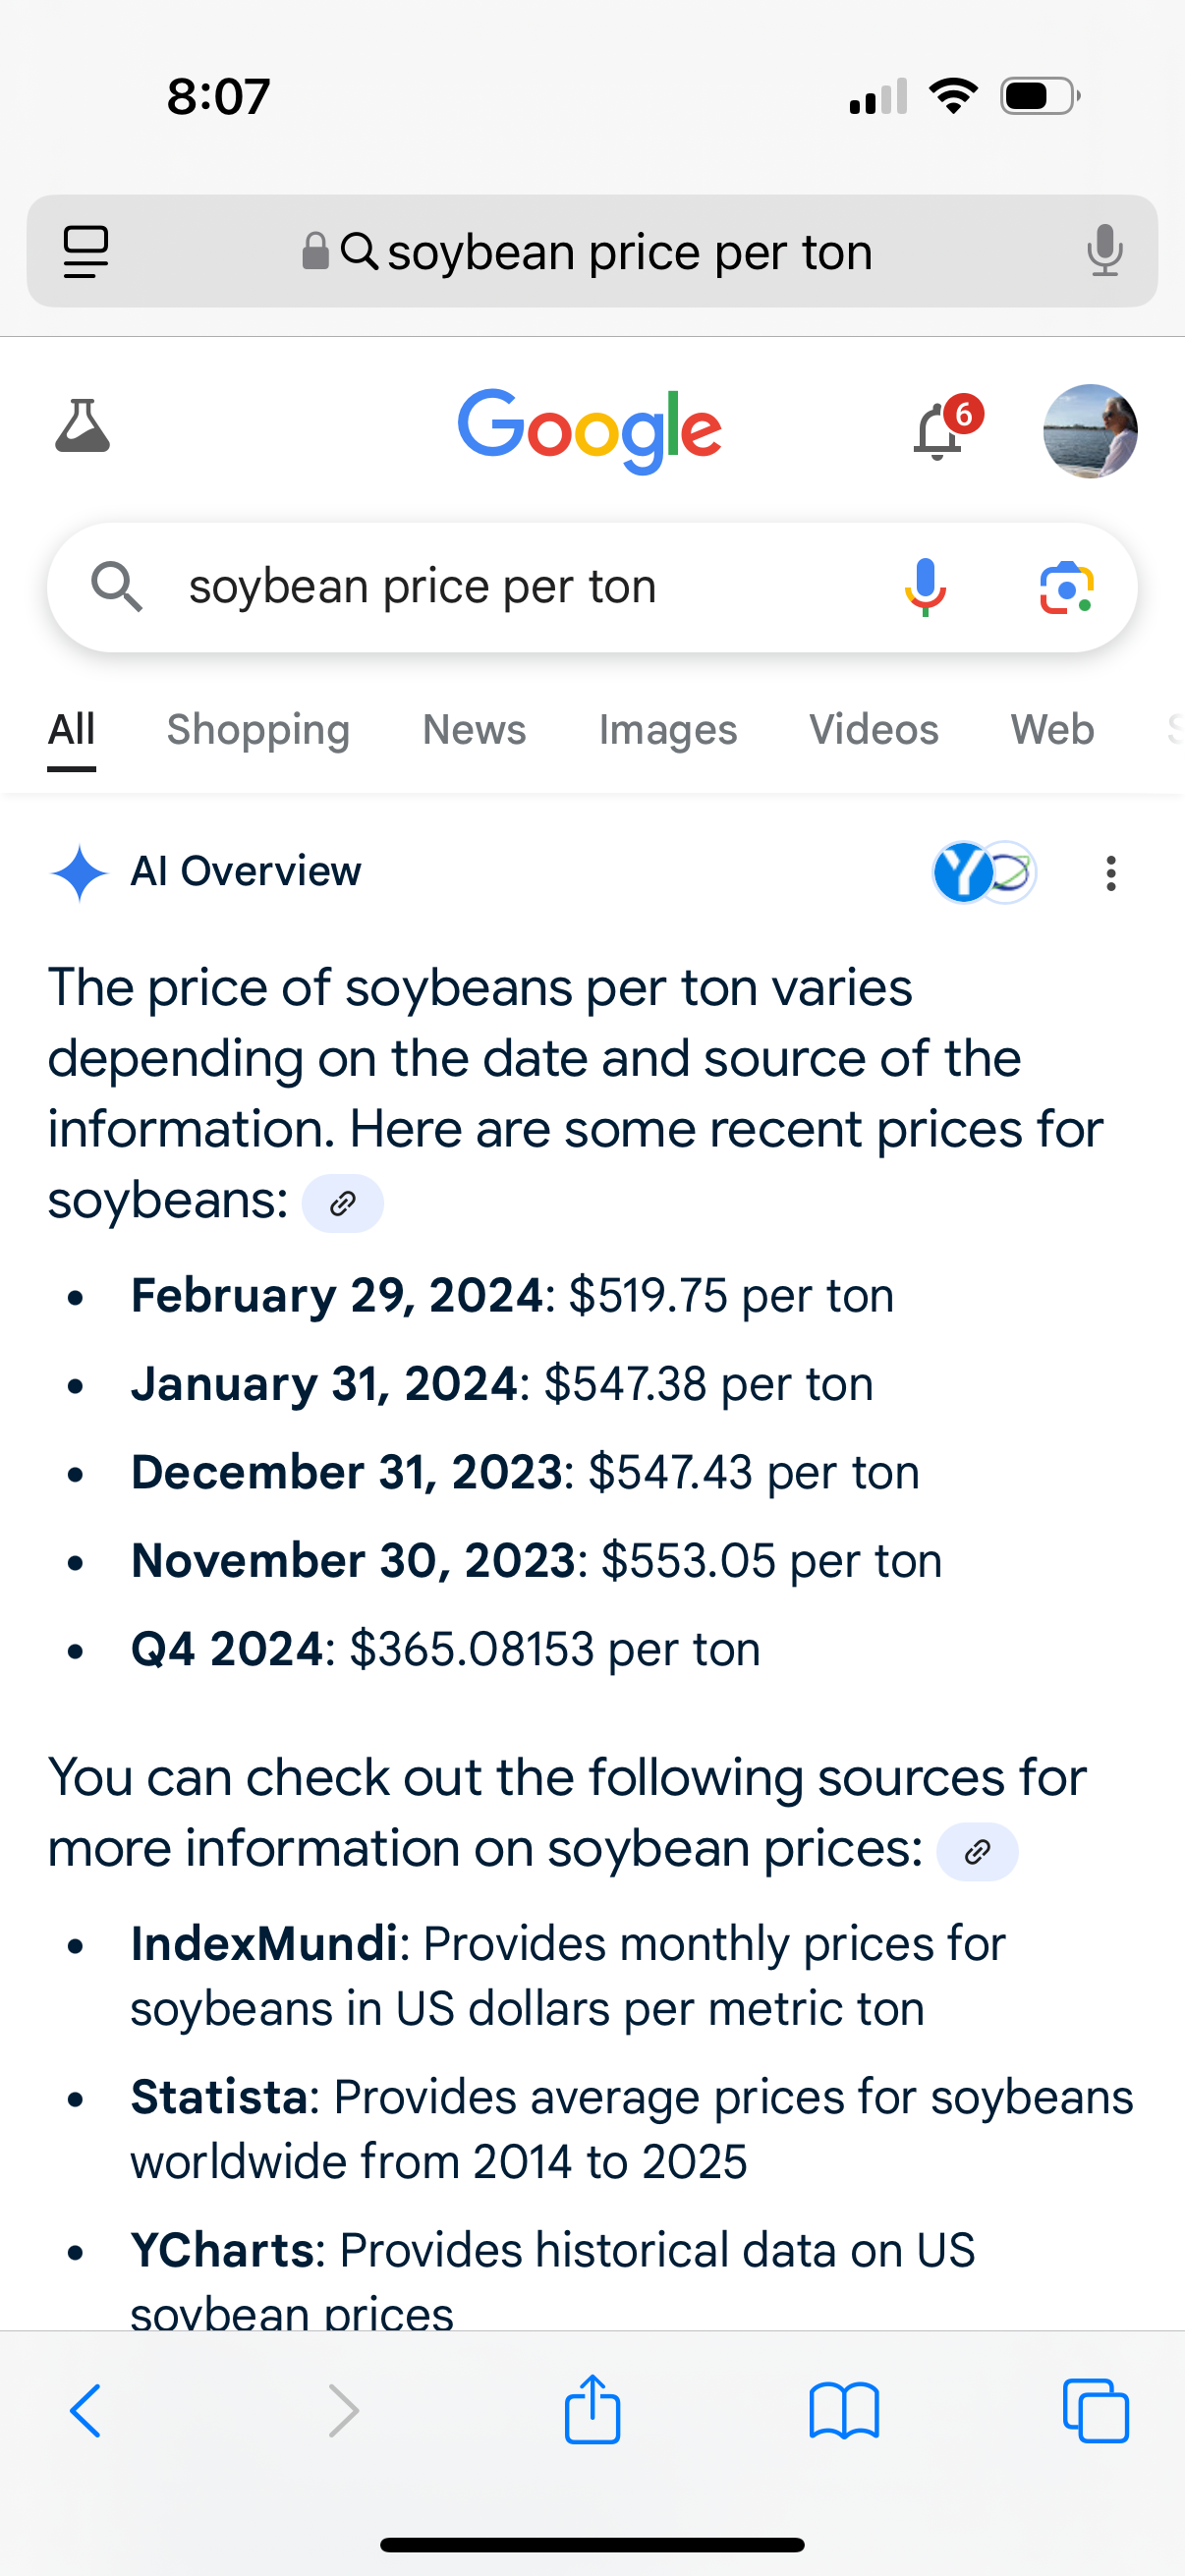Open the Safari share sheet
This screenshot has height=2576, width=1185.
(x=593, y=2409)
